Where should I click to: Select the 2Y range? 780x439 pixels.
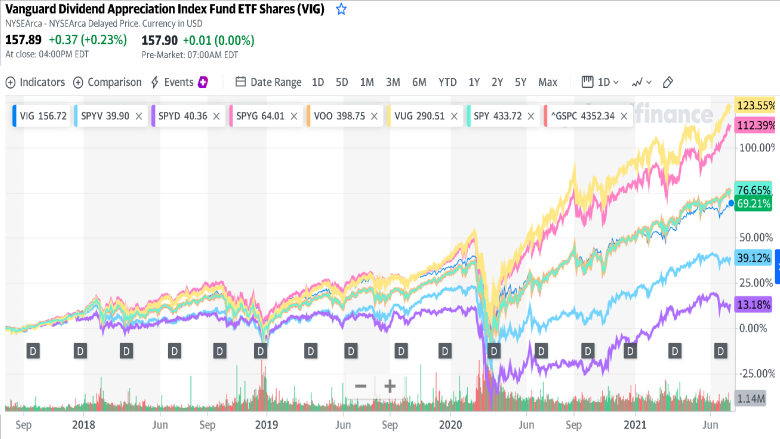click(497, 82)
